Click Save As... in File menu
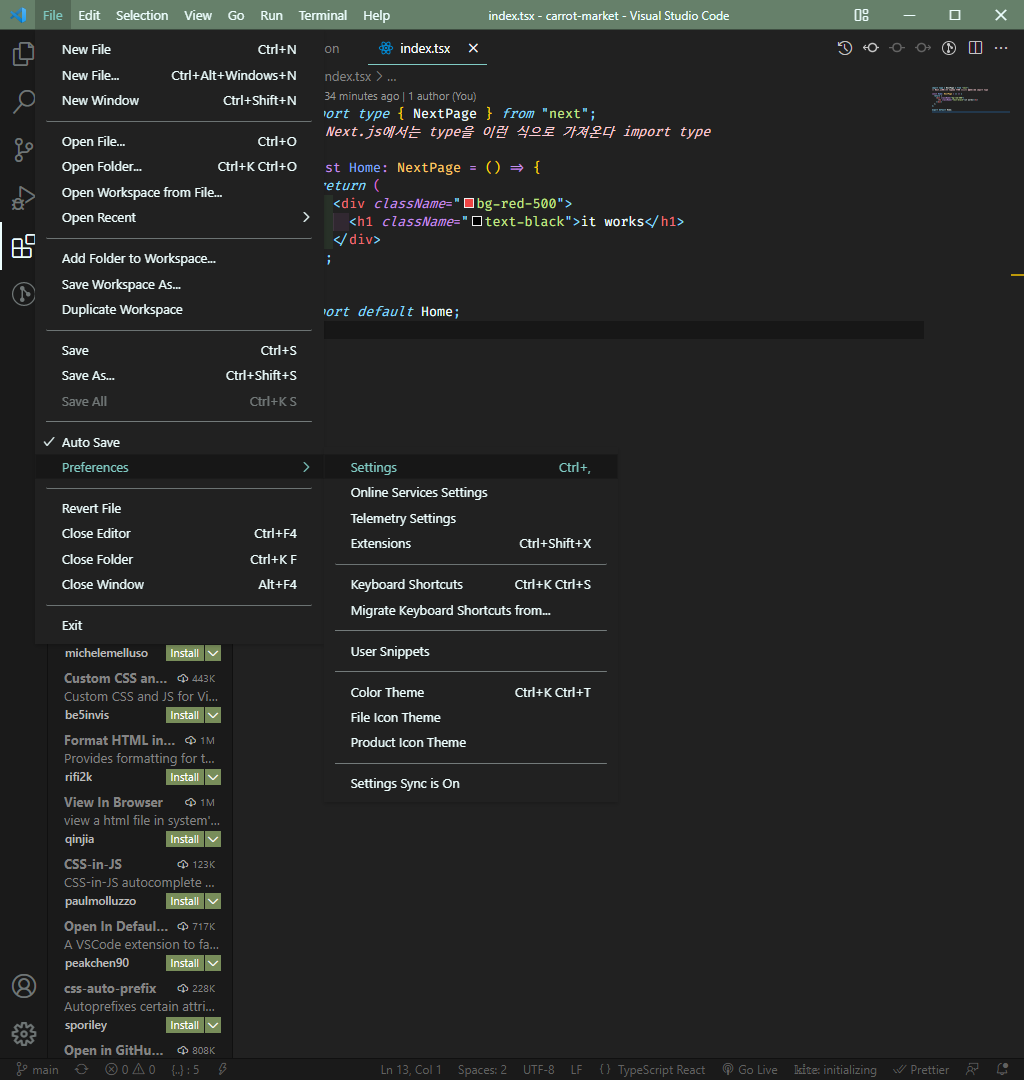This screenshot has height=1080, width=1024. tap(179, 375)
